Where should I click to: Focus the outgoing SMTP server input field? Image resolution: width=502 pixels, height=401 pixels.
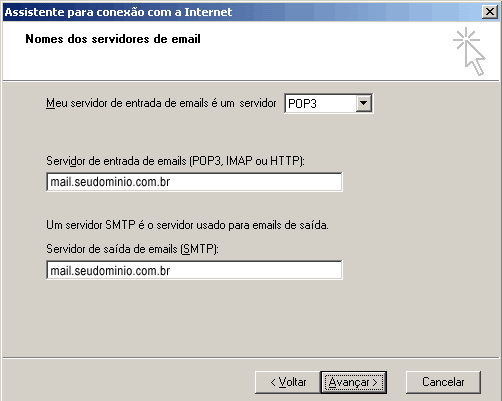pos(194,270)
